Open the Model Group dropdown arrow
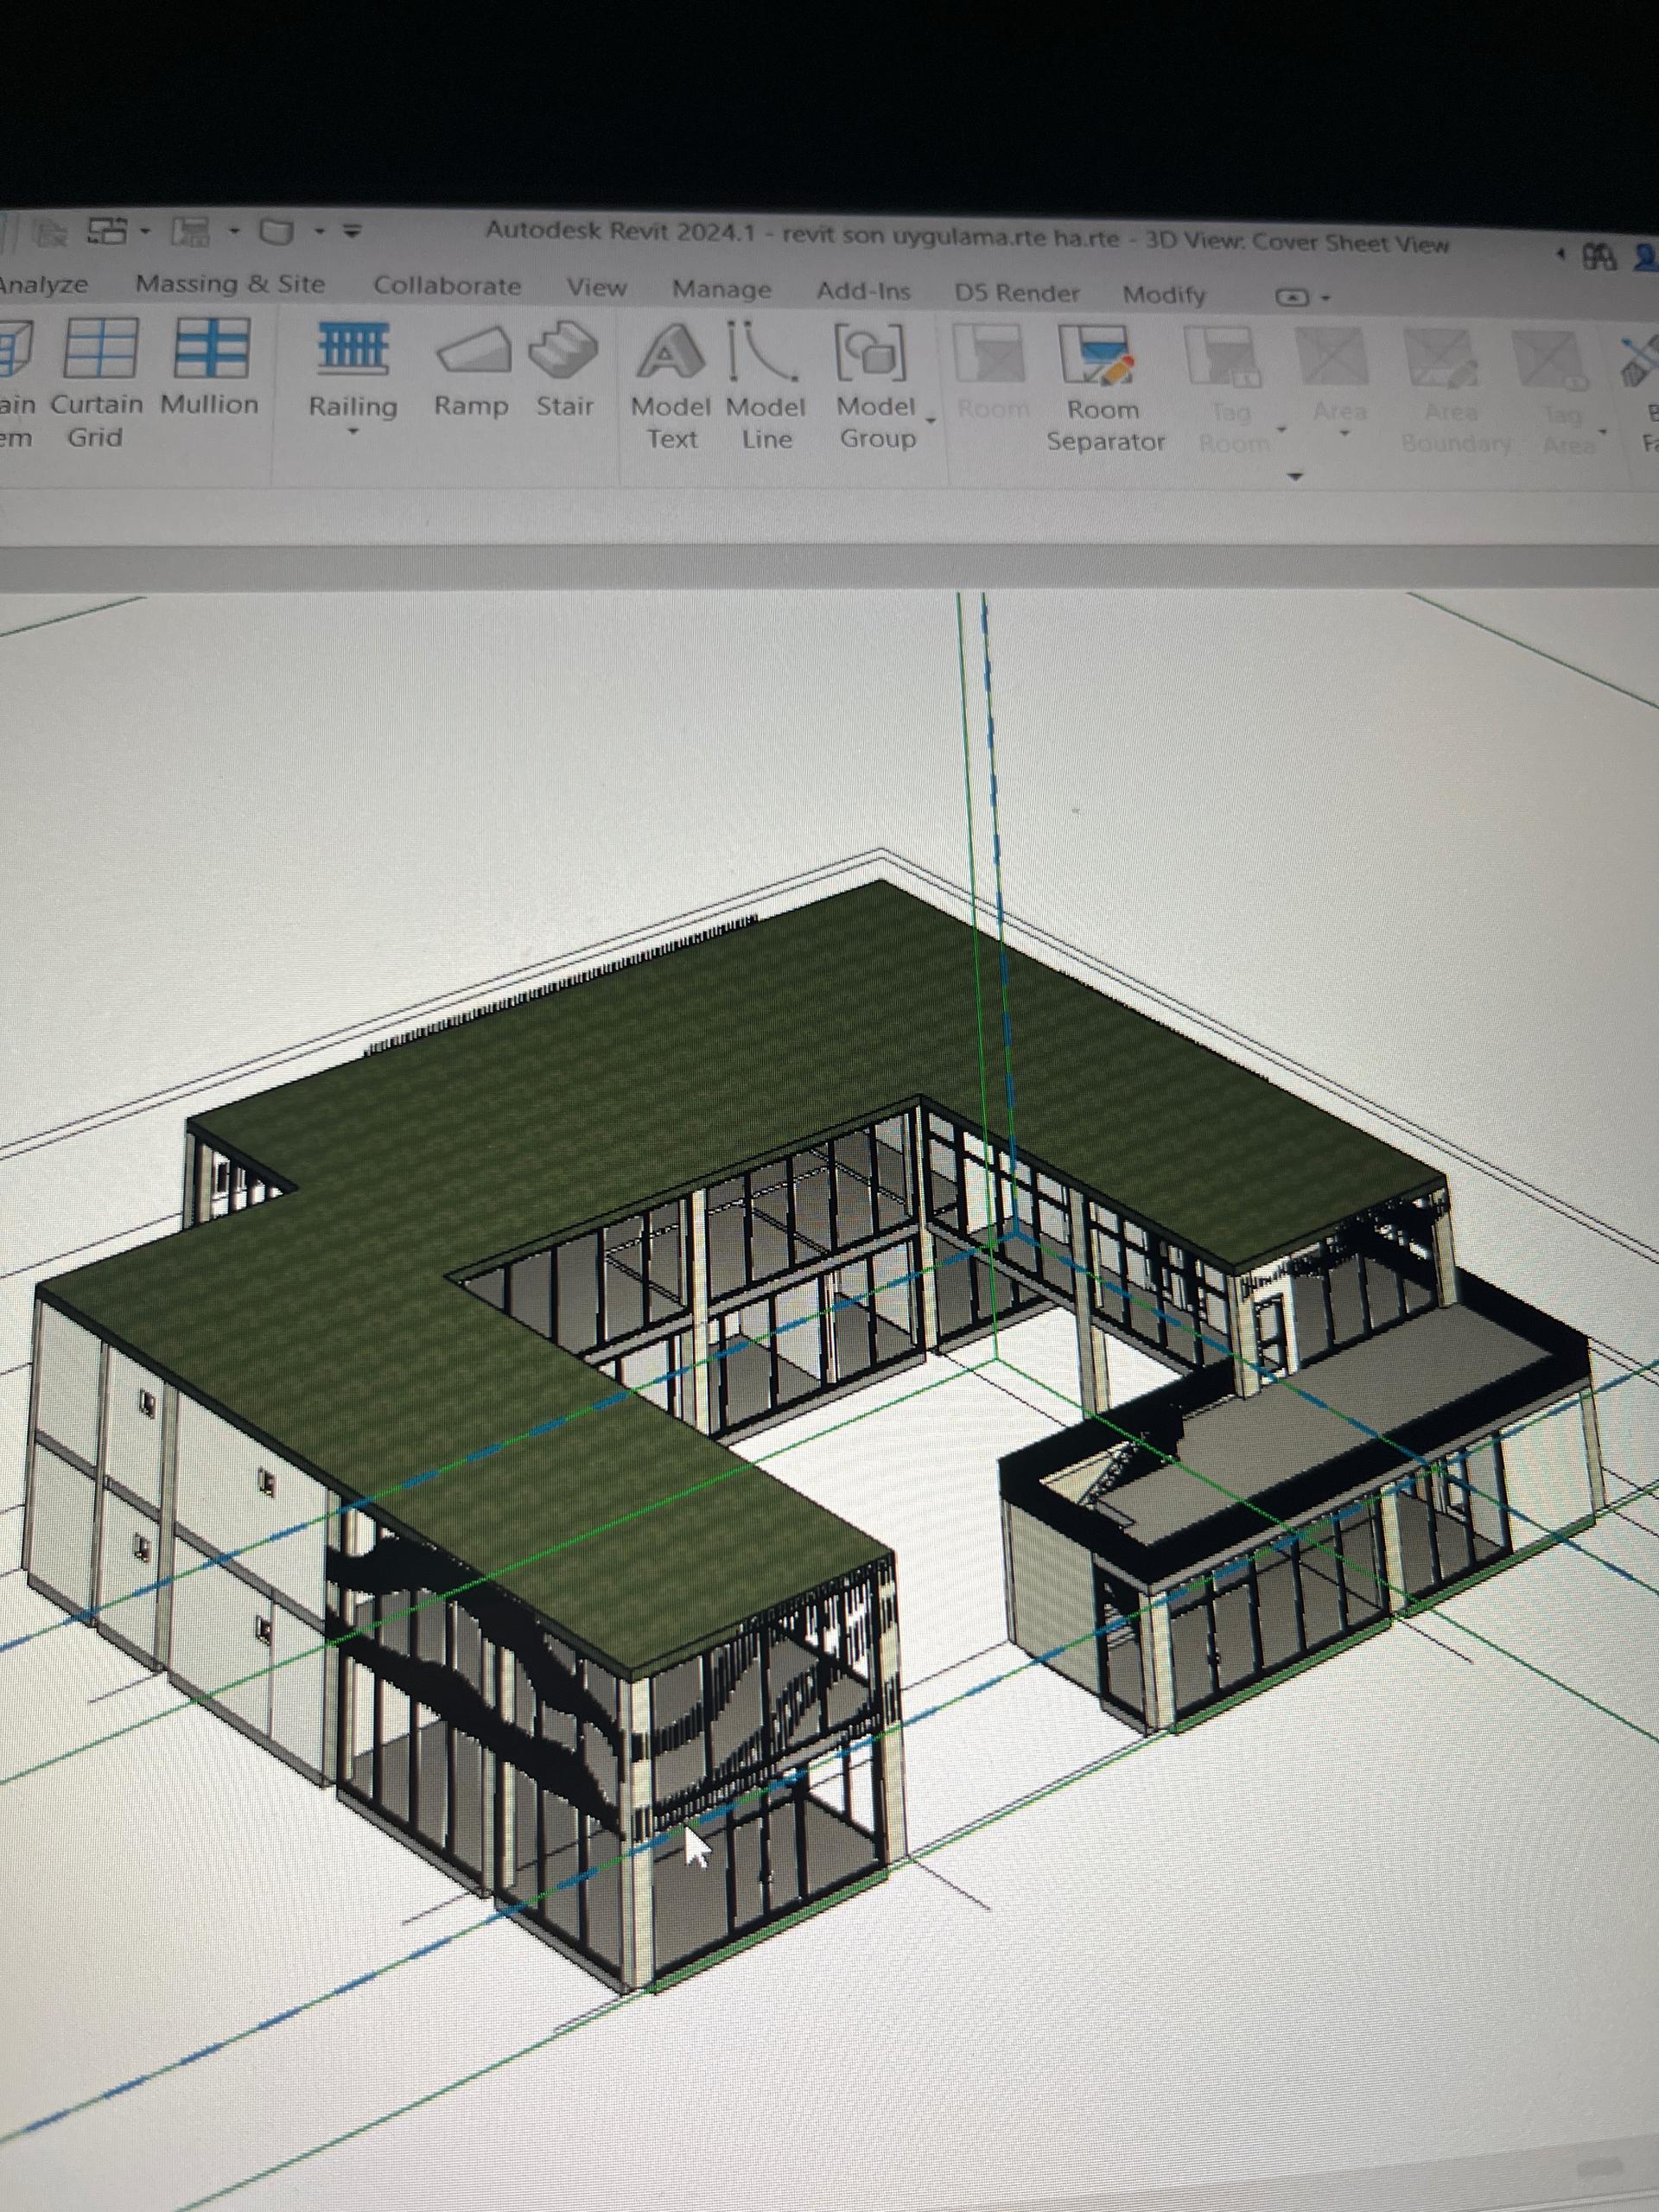1659x2212 pixels. click(x=931, y=421)
